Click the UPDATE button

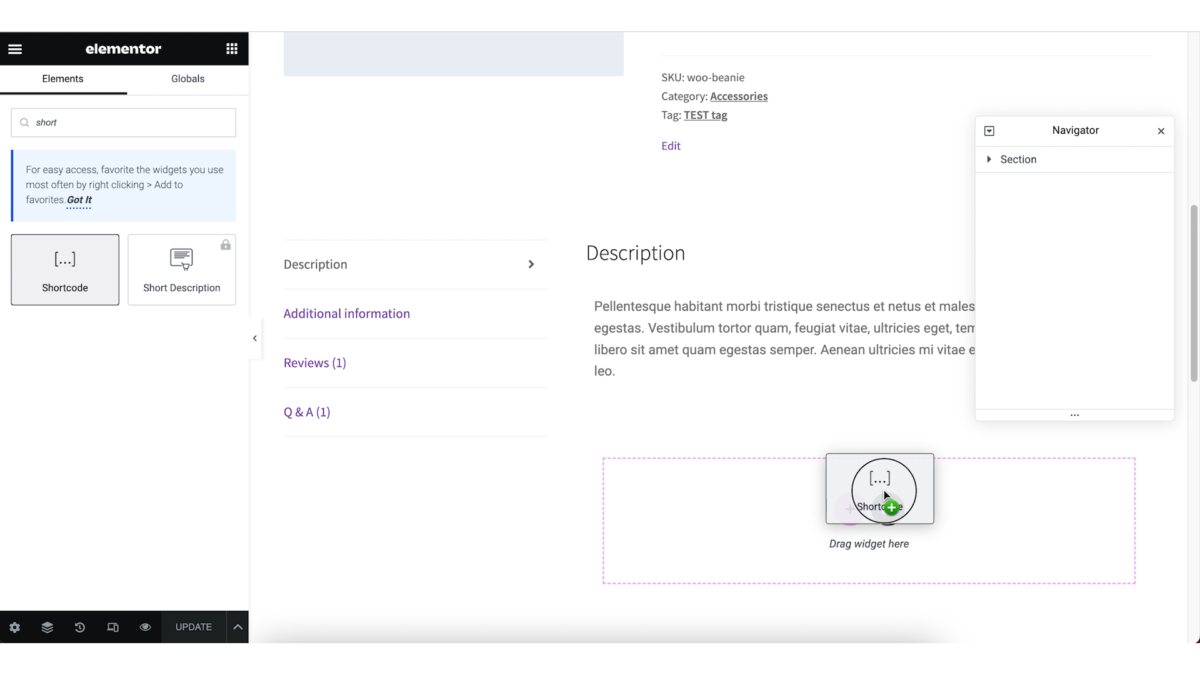click(193, 627)
